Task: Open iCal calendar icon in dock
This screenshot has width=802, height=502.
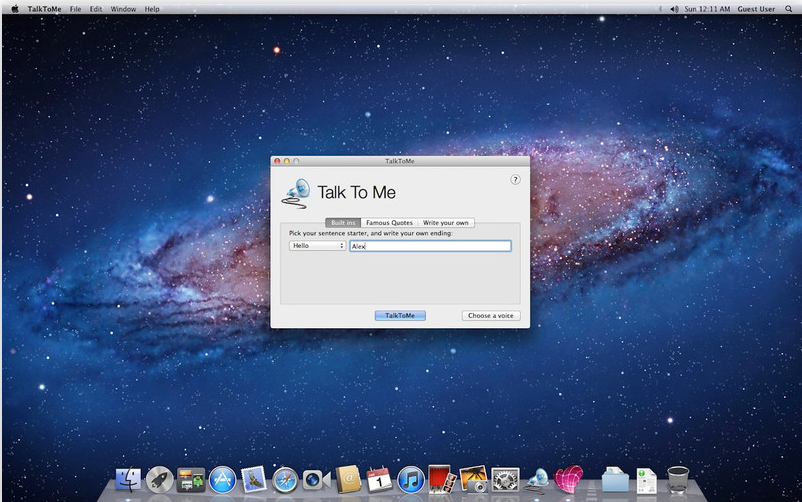Action: pyautogui.click(x=379, y=480)
